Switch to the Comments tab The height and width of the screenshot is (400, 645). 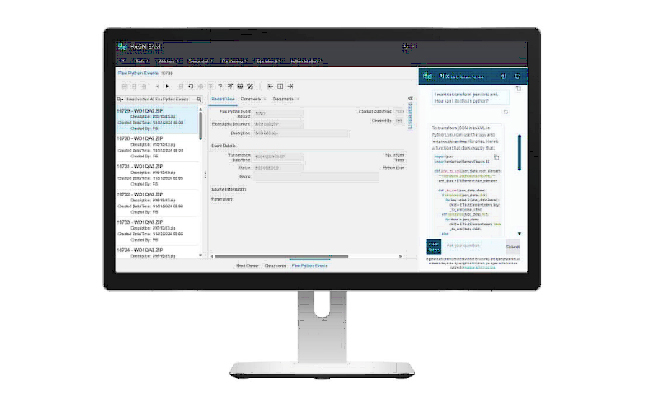click(x=251, y=99)
